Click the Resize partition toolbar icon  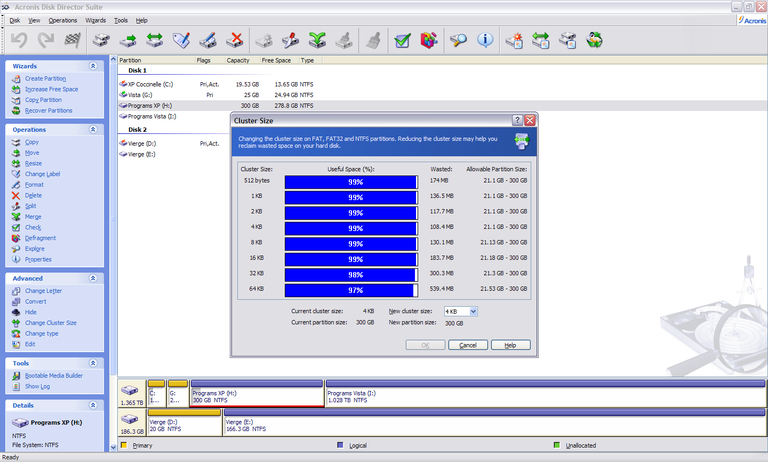click(x=154, y=40)
